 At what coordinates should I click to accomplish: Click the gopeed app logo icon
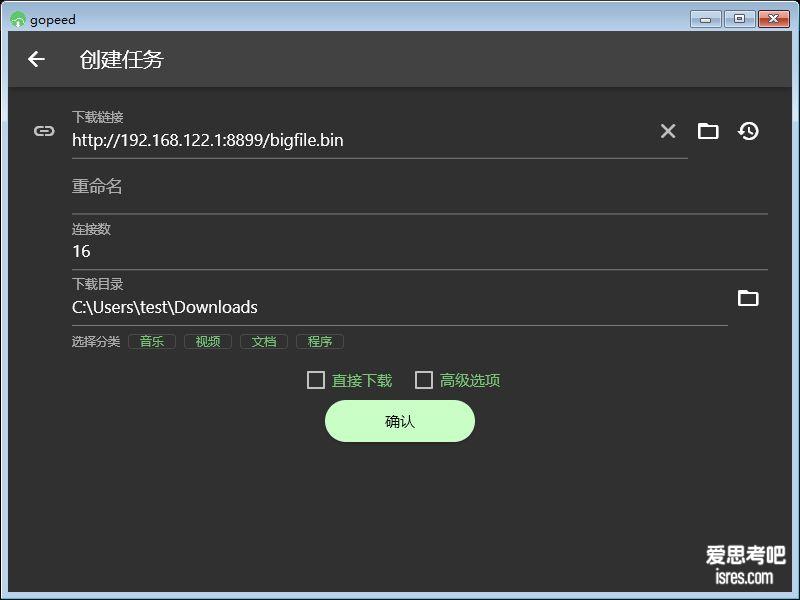(x=17, y=19)
